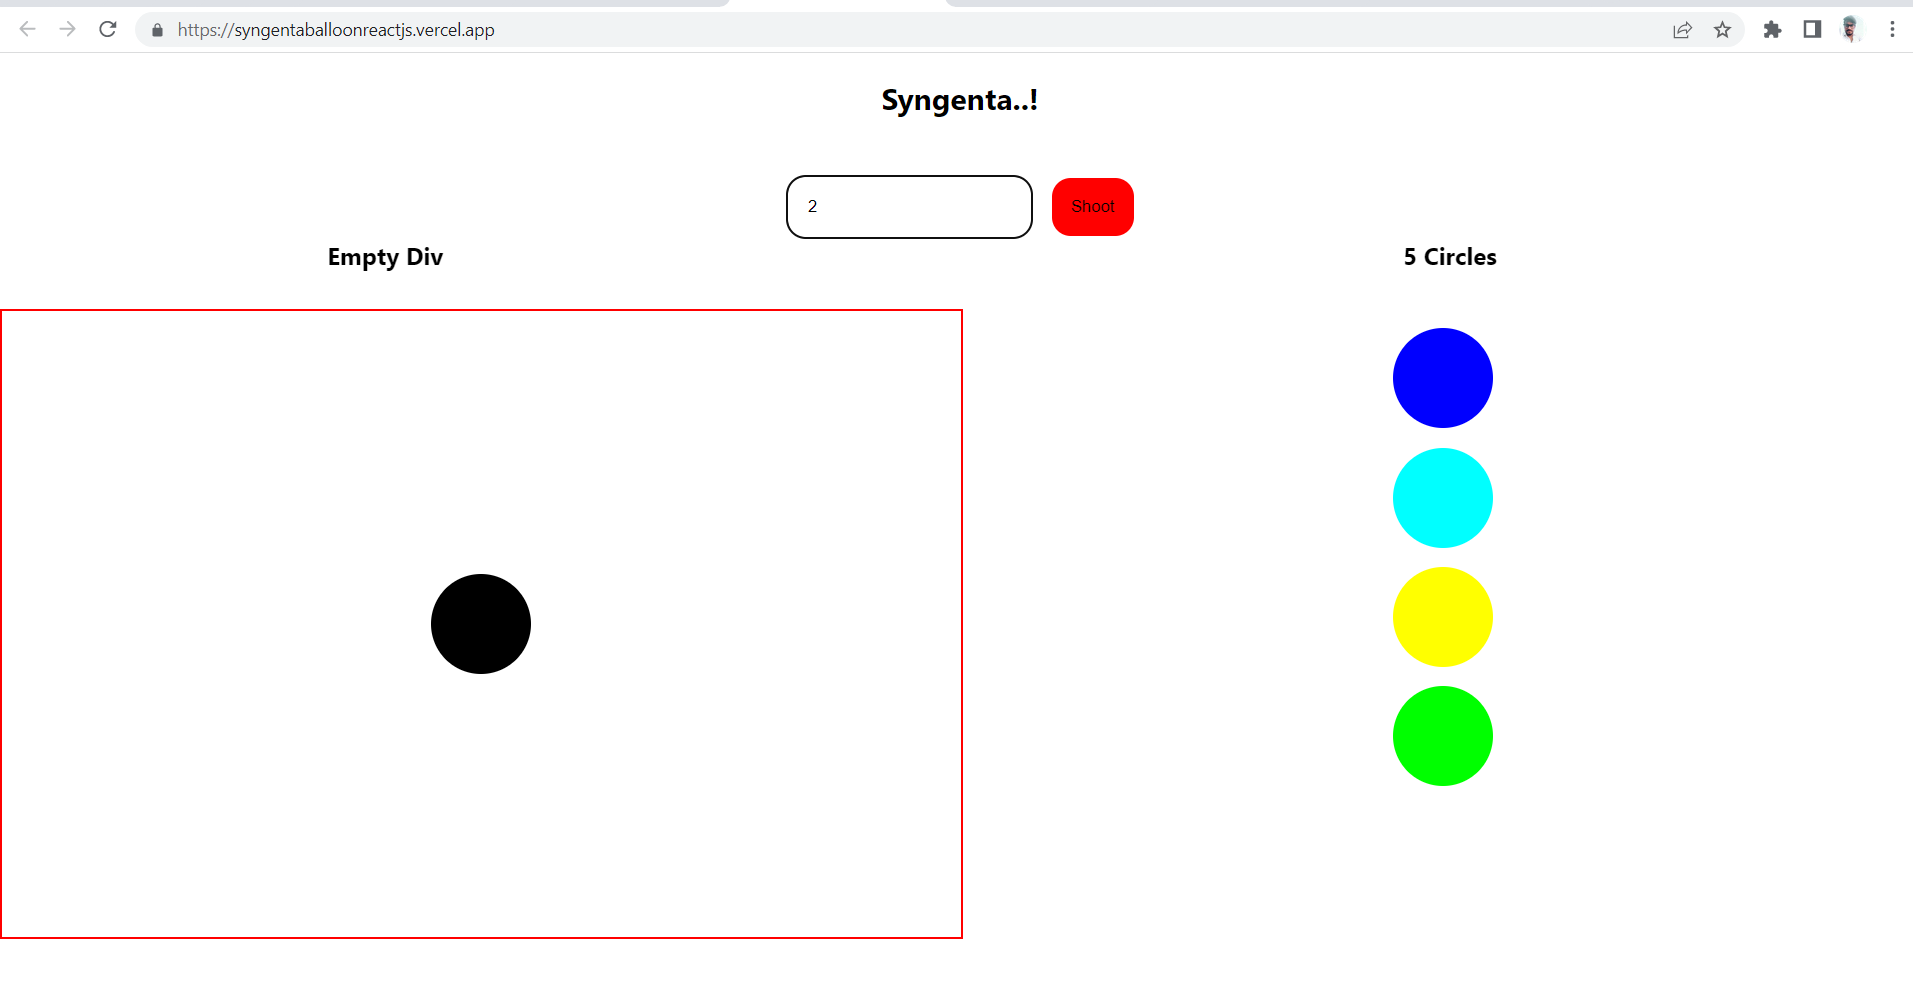Click the green circle
Screen dimensions: 1913x990
tap(1443, 736)
